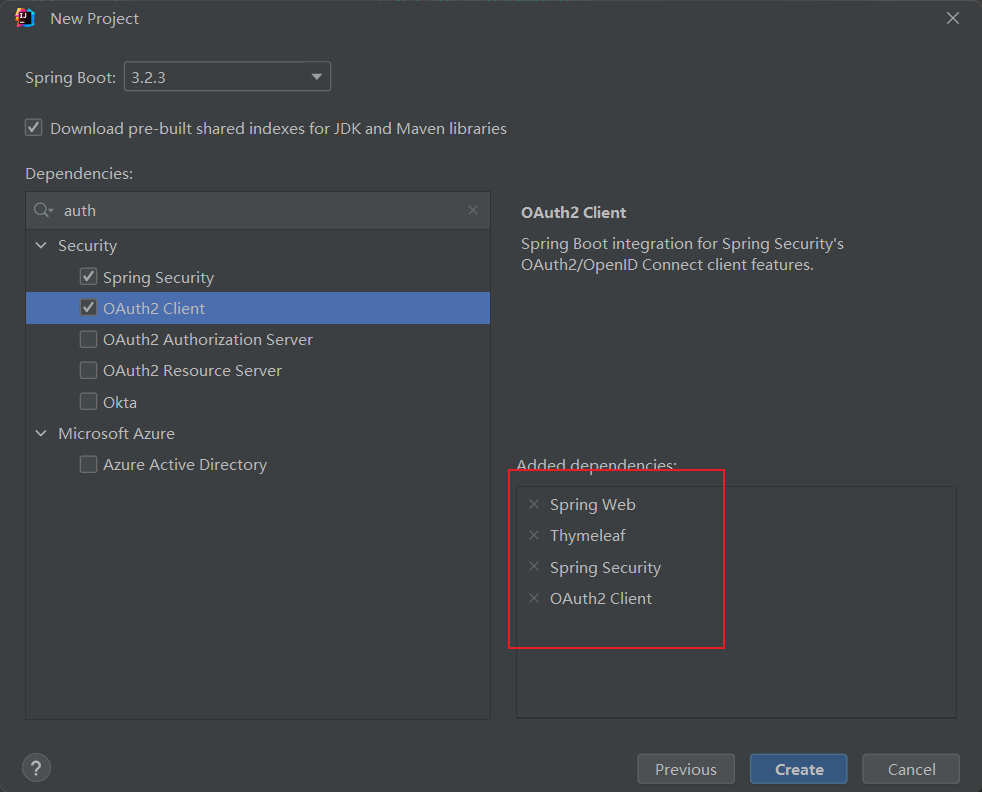Uncheck the Spring Security checkbox
This screenshot has height=792, width=982.
click(x=89, y=277)
